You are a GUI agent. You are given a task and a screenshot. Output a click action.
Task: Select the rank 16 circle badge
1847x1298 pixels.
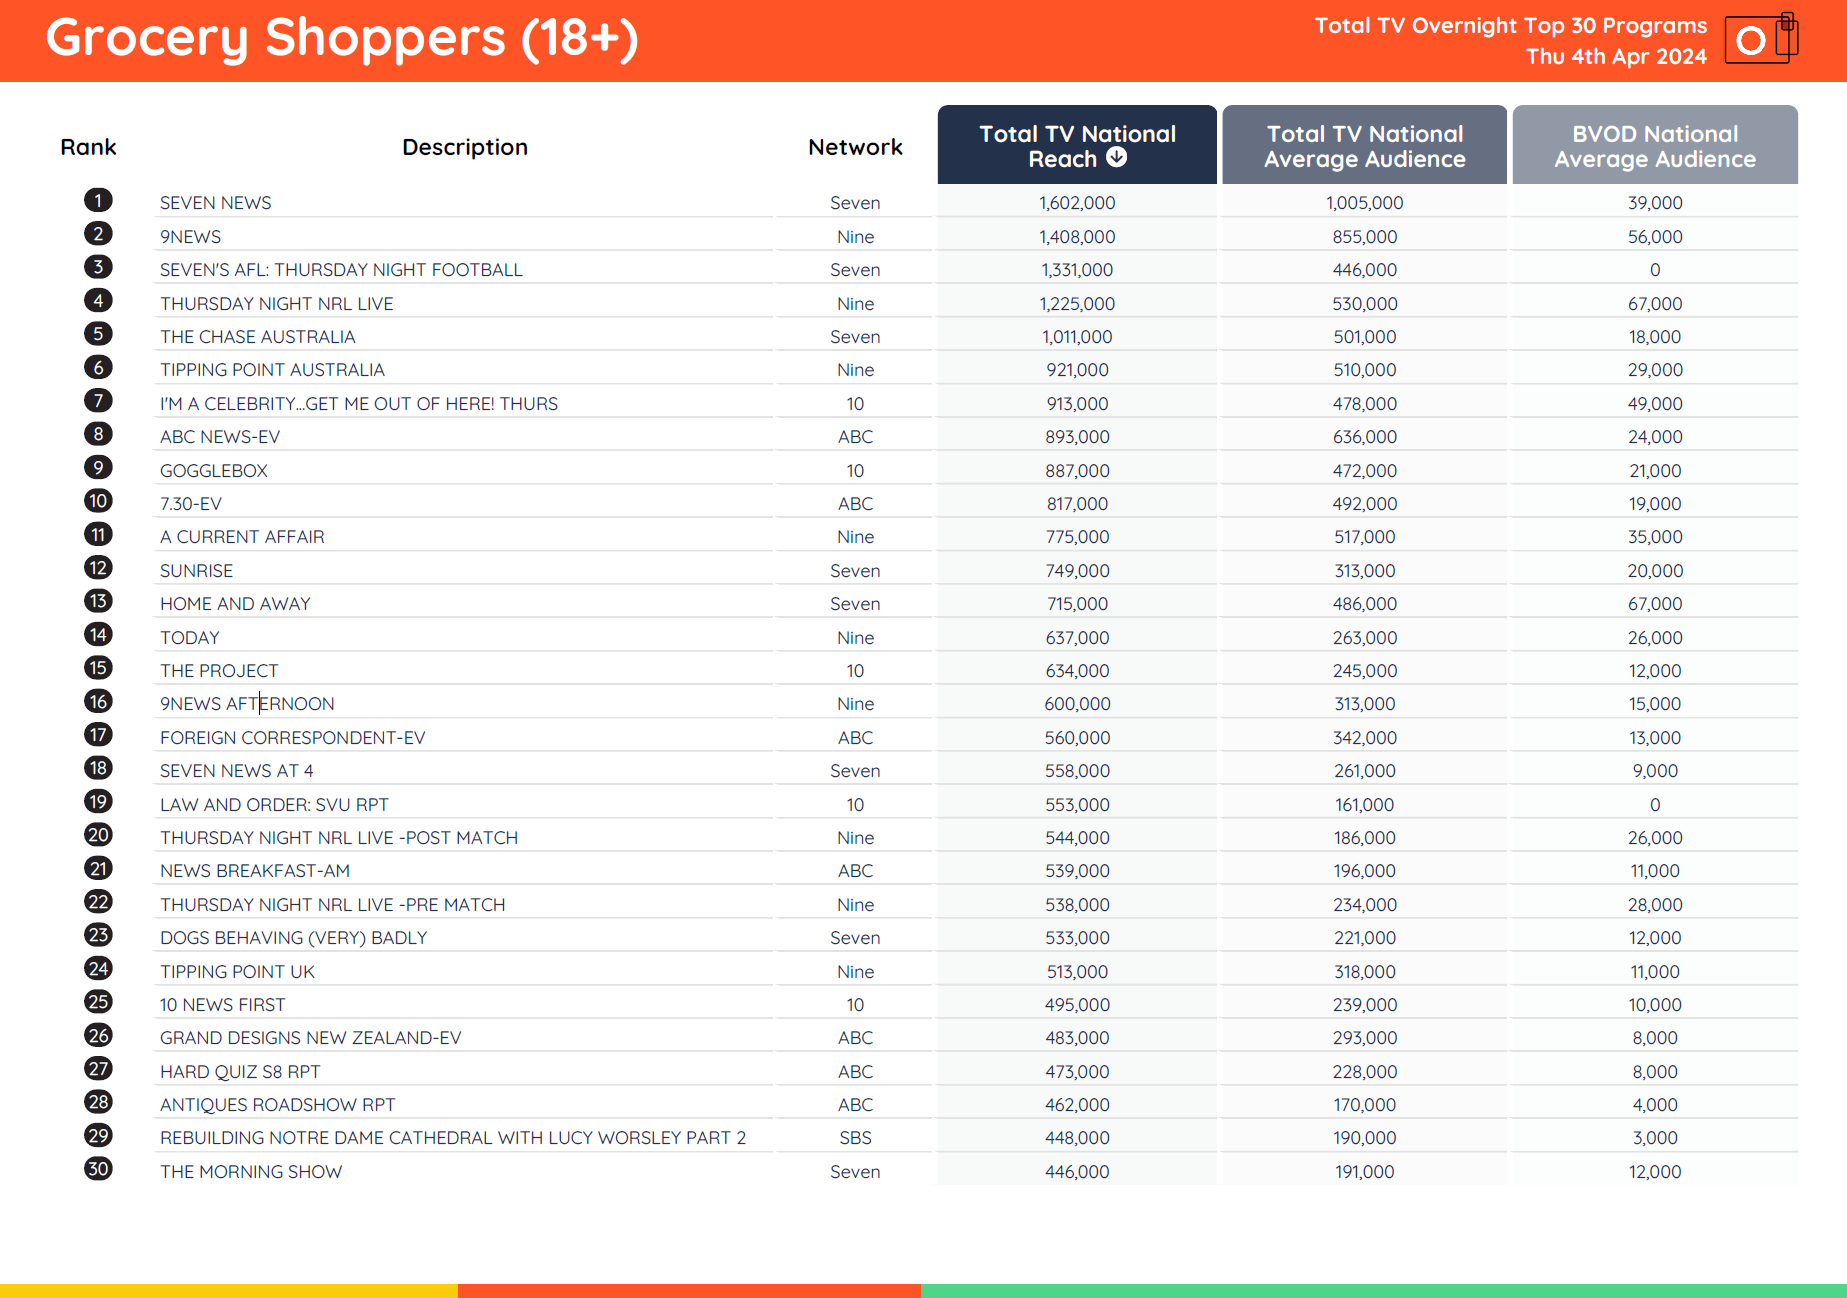click(x=98, y=702)
